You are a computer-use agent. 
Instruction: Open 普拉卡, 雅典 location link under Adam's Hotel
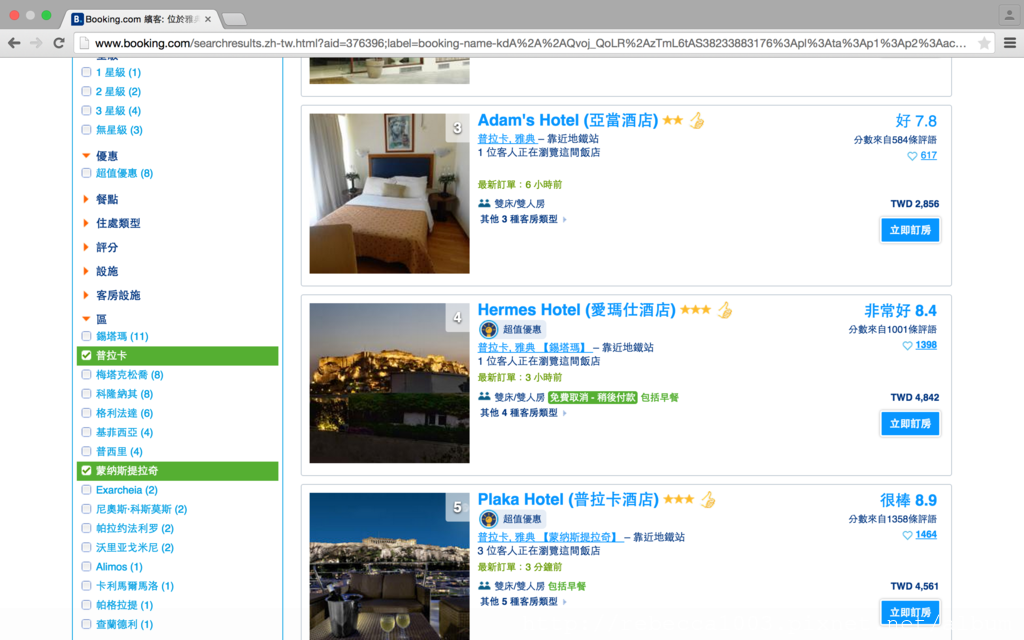point(507,138)
